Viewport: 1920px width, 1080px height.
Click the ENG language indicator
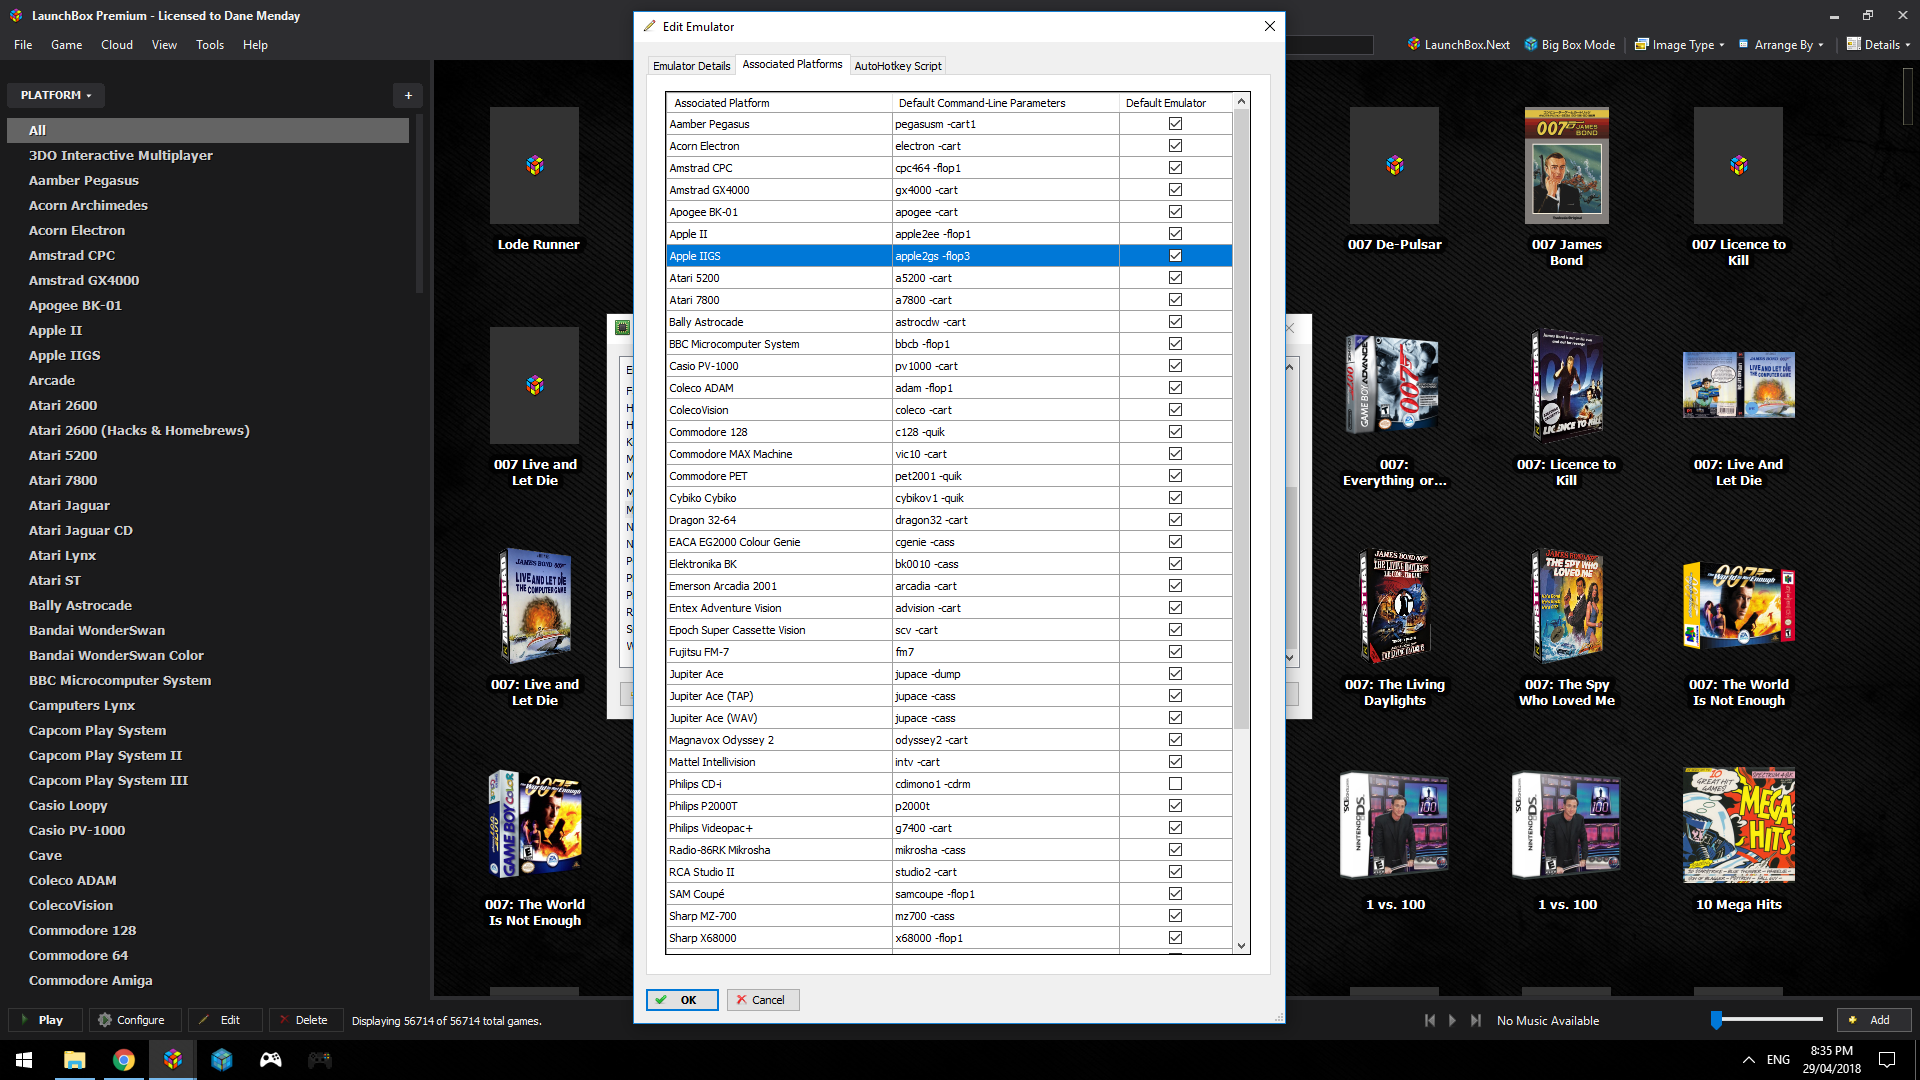1778,1060
